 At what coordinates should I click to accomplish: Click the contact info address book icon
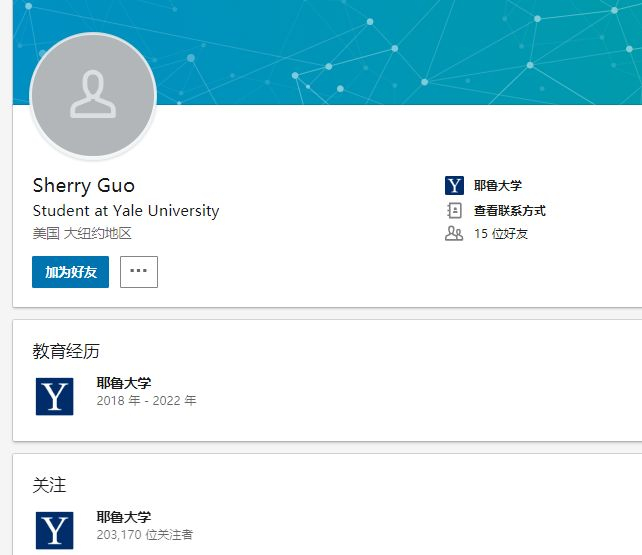[454, 210]
